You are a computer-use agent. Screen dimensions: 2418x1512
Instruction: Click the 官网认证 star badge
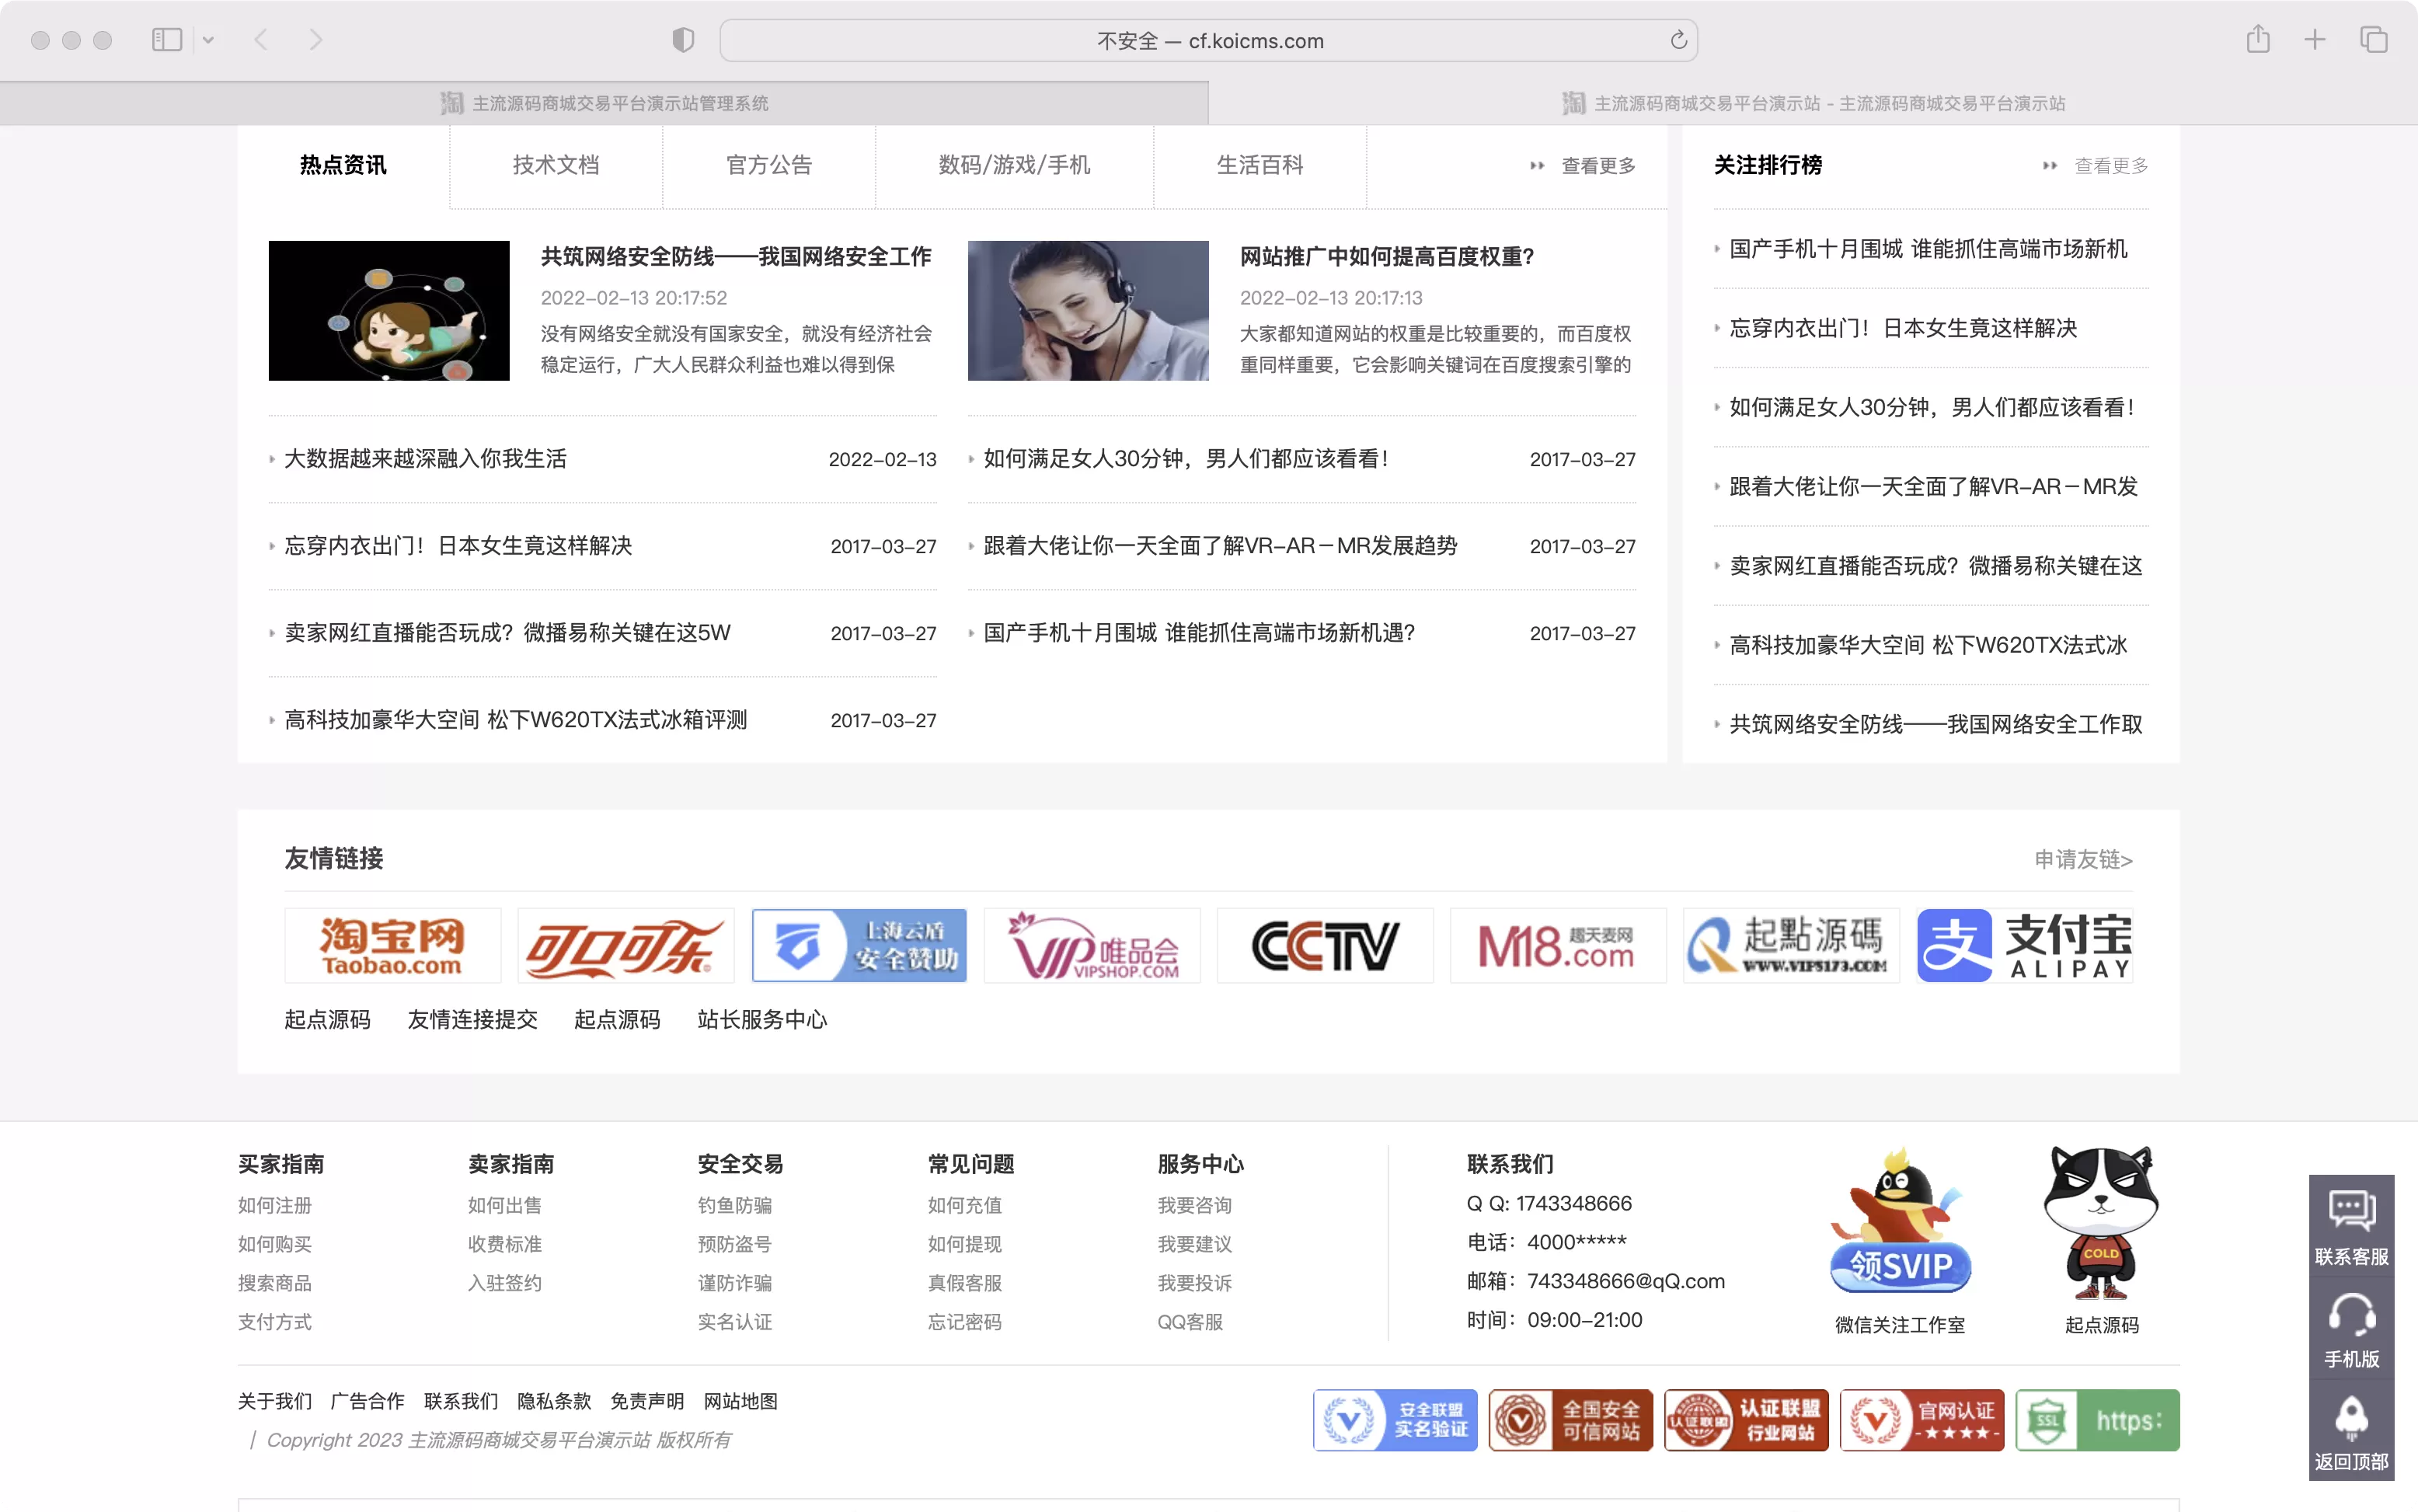(x=1922, y=1420)
